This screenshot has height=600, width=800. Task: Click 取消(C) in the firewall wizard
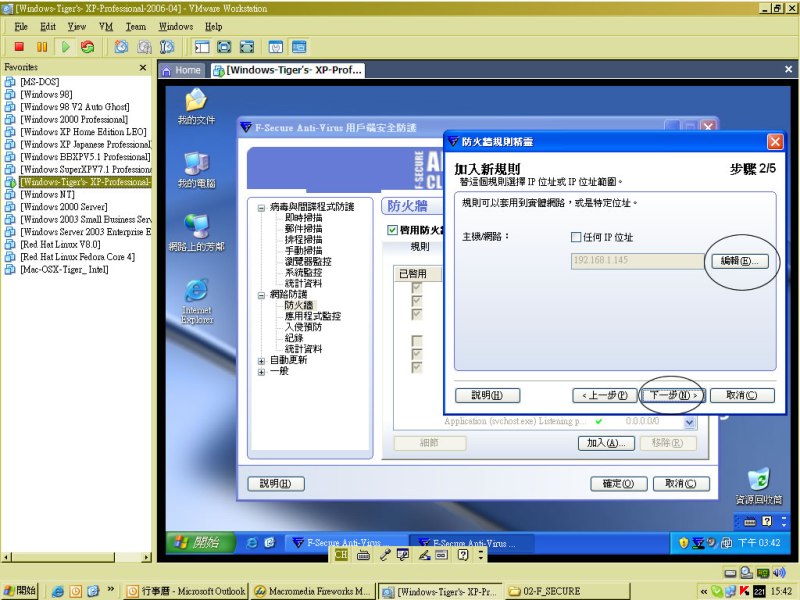pyautogui.click(x=742, y=395)
